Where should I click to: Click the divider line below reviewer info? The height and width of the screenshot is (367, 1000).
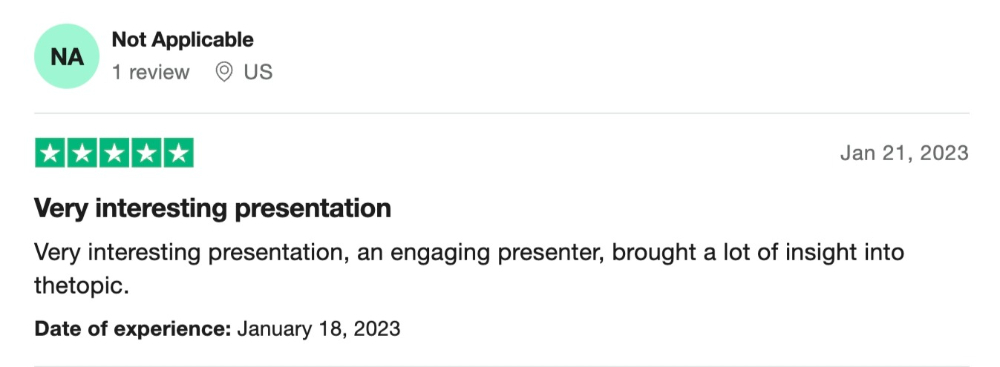(x=501, y=114)
